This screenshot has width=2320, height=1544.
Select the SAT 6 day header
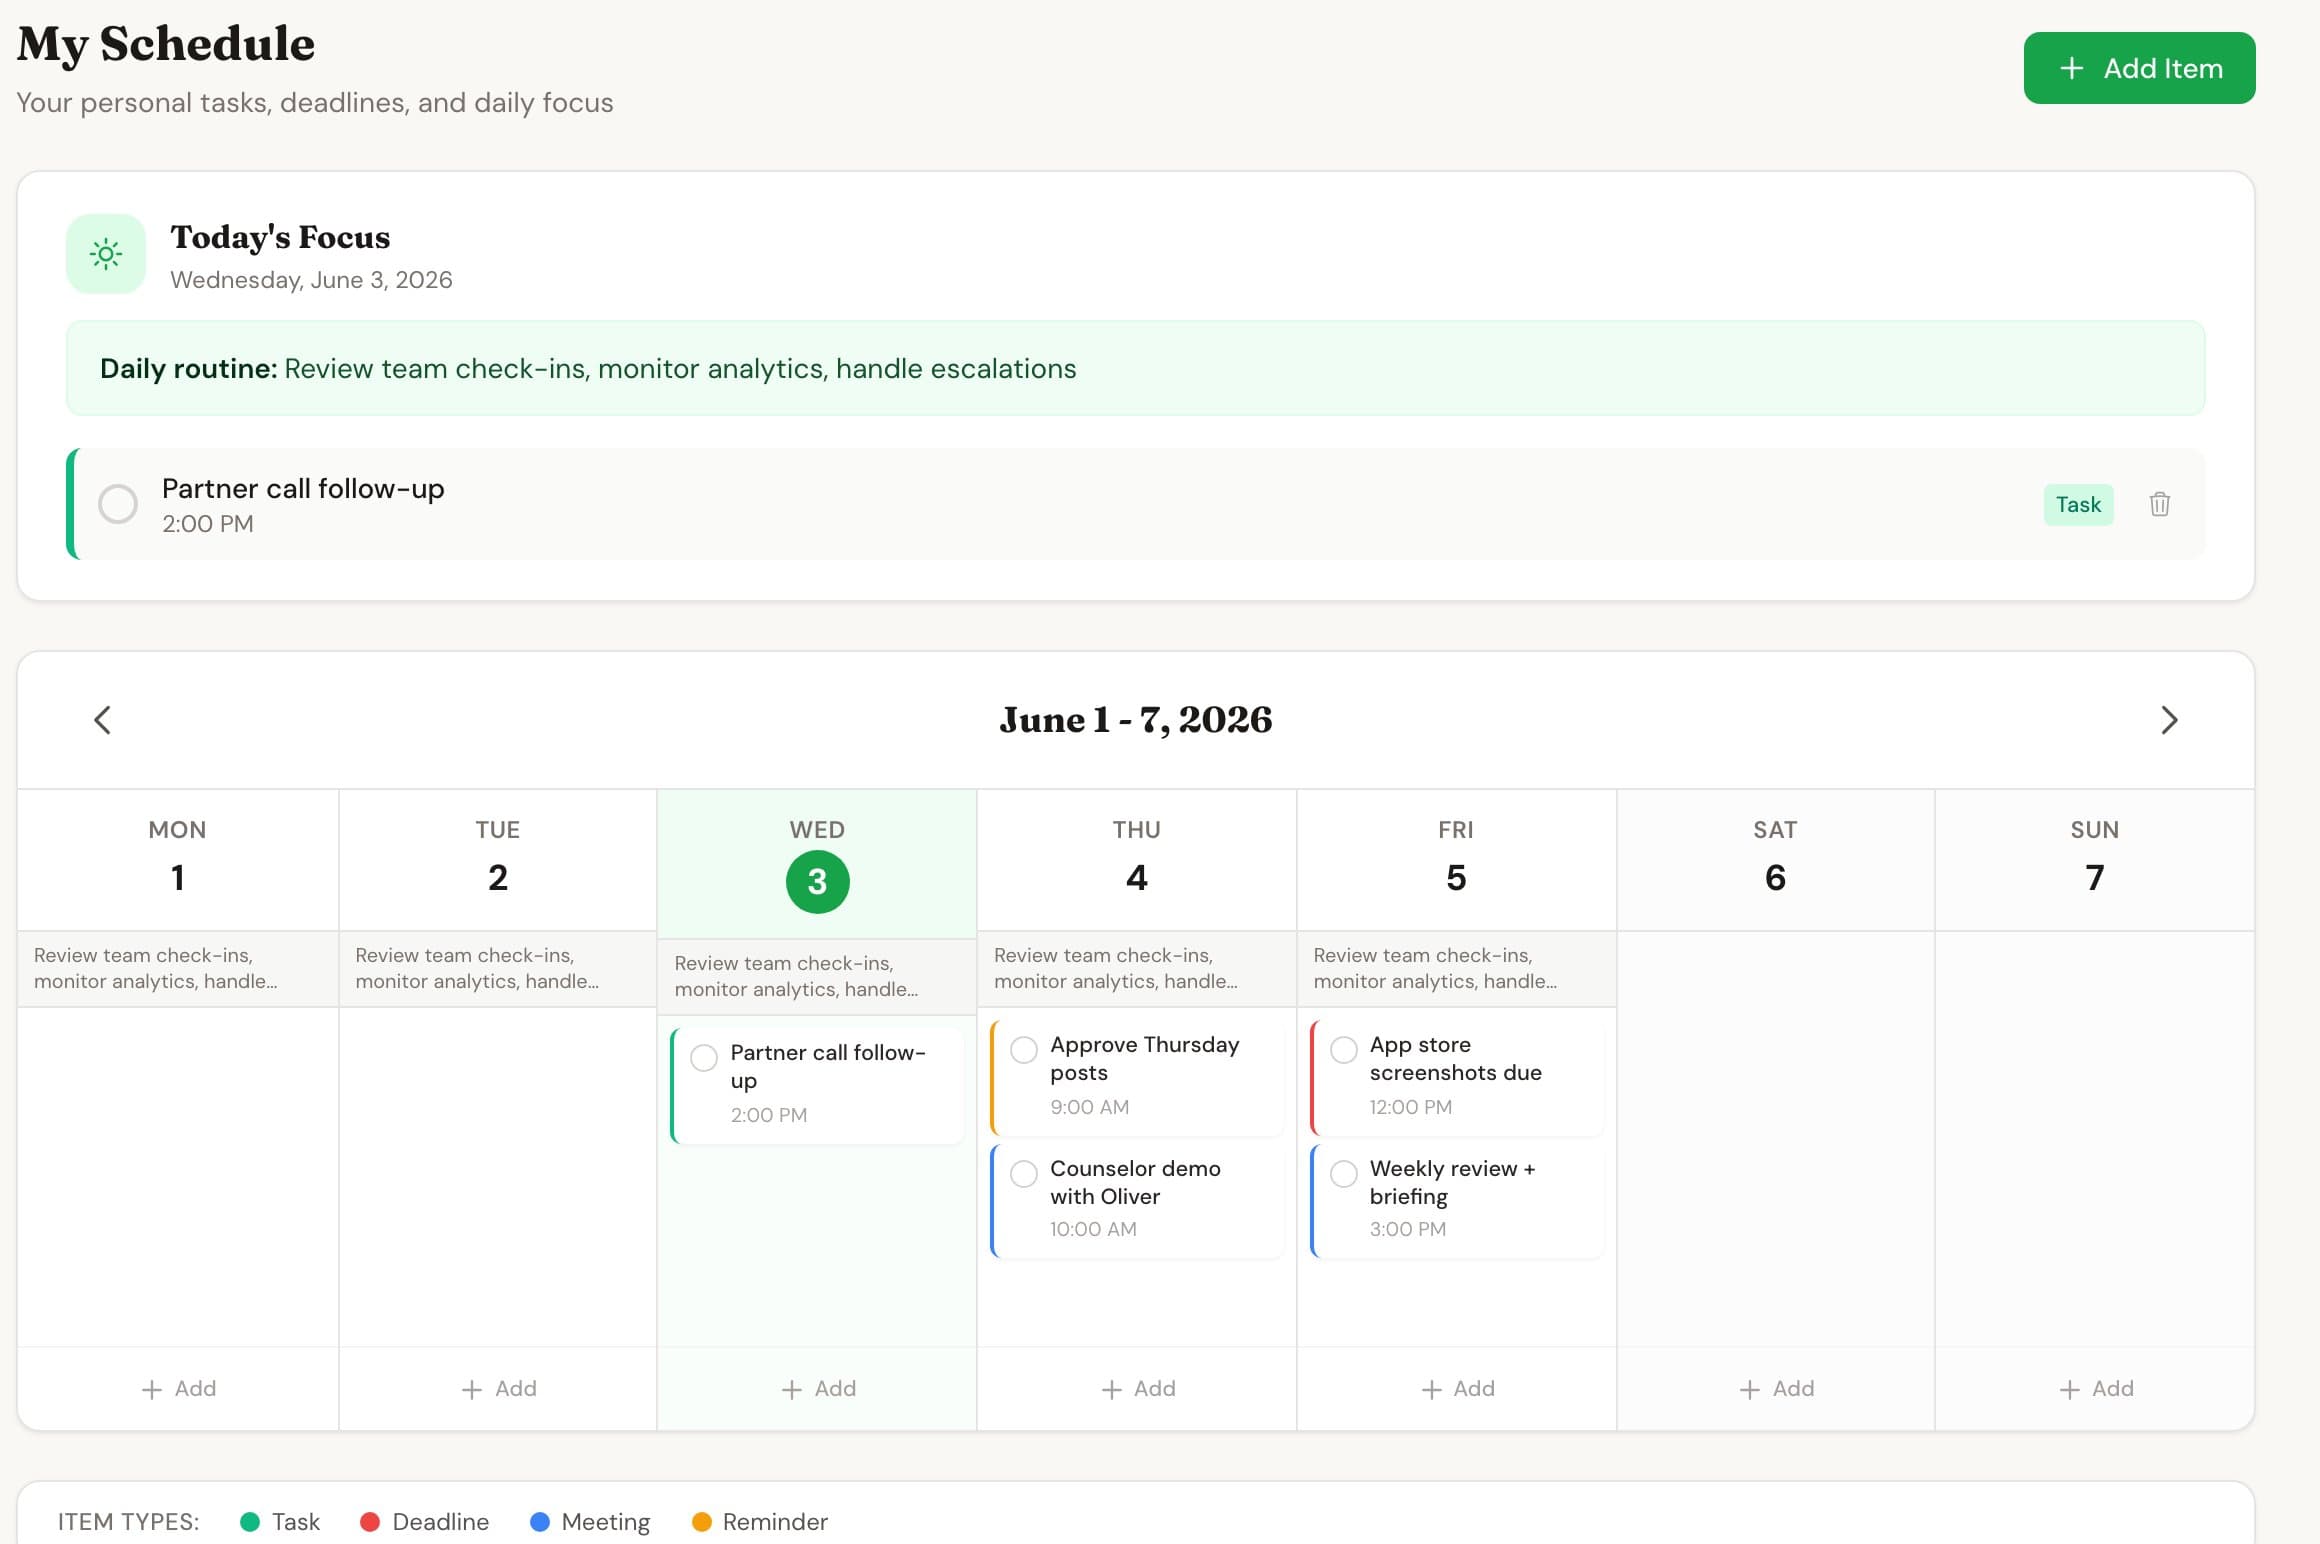1775,860
